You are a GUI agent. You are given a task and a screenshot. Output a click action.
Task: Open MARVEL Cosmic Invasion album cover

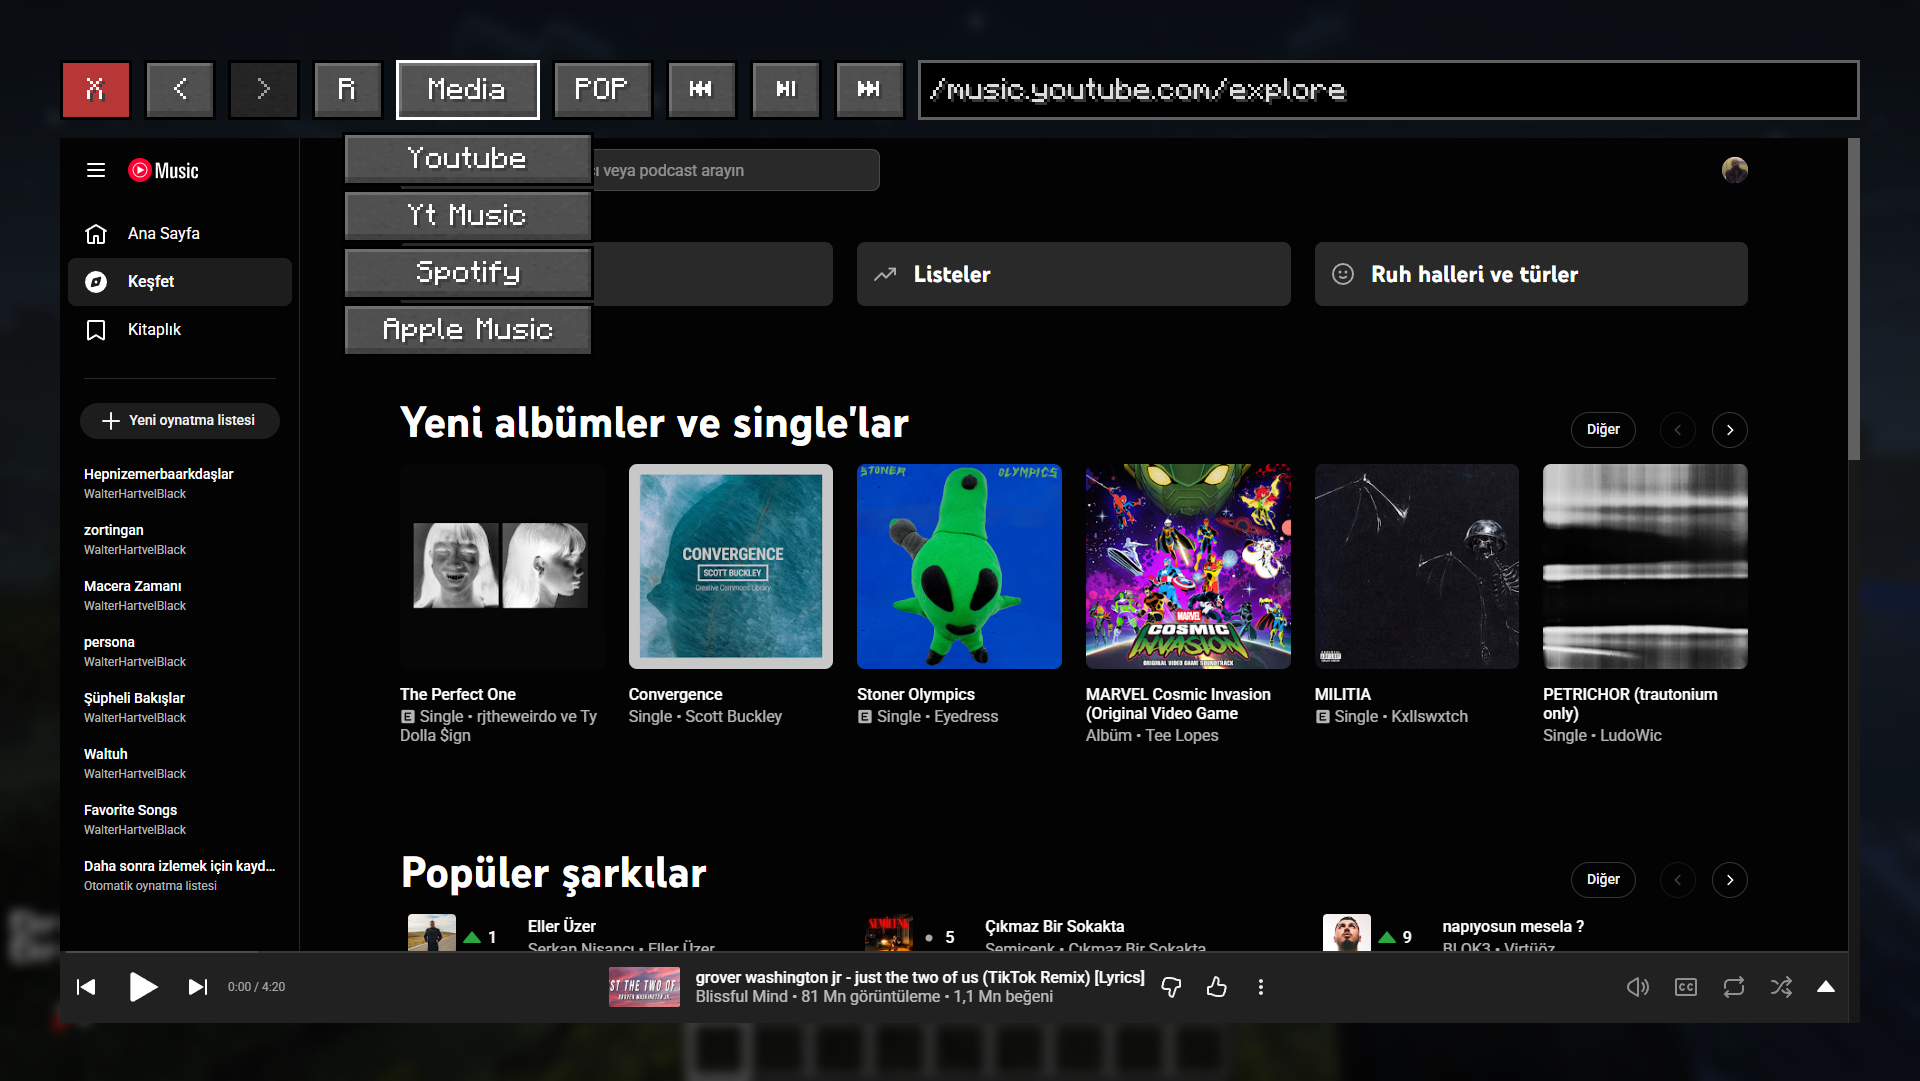coord(1188,566)
